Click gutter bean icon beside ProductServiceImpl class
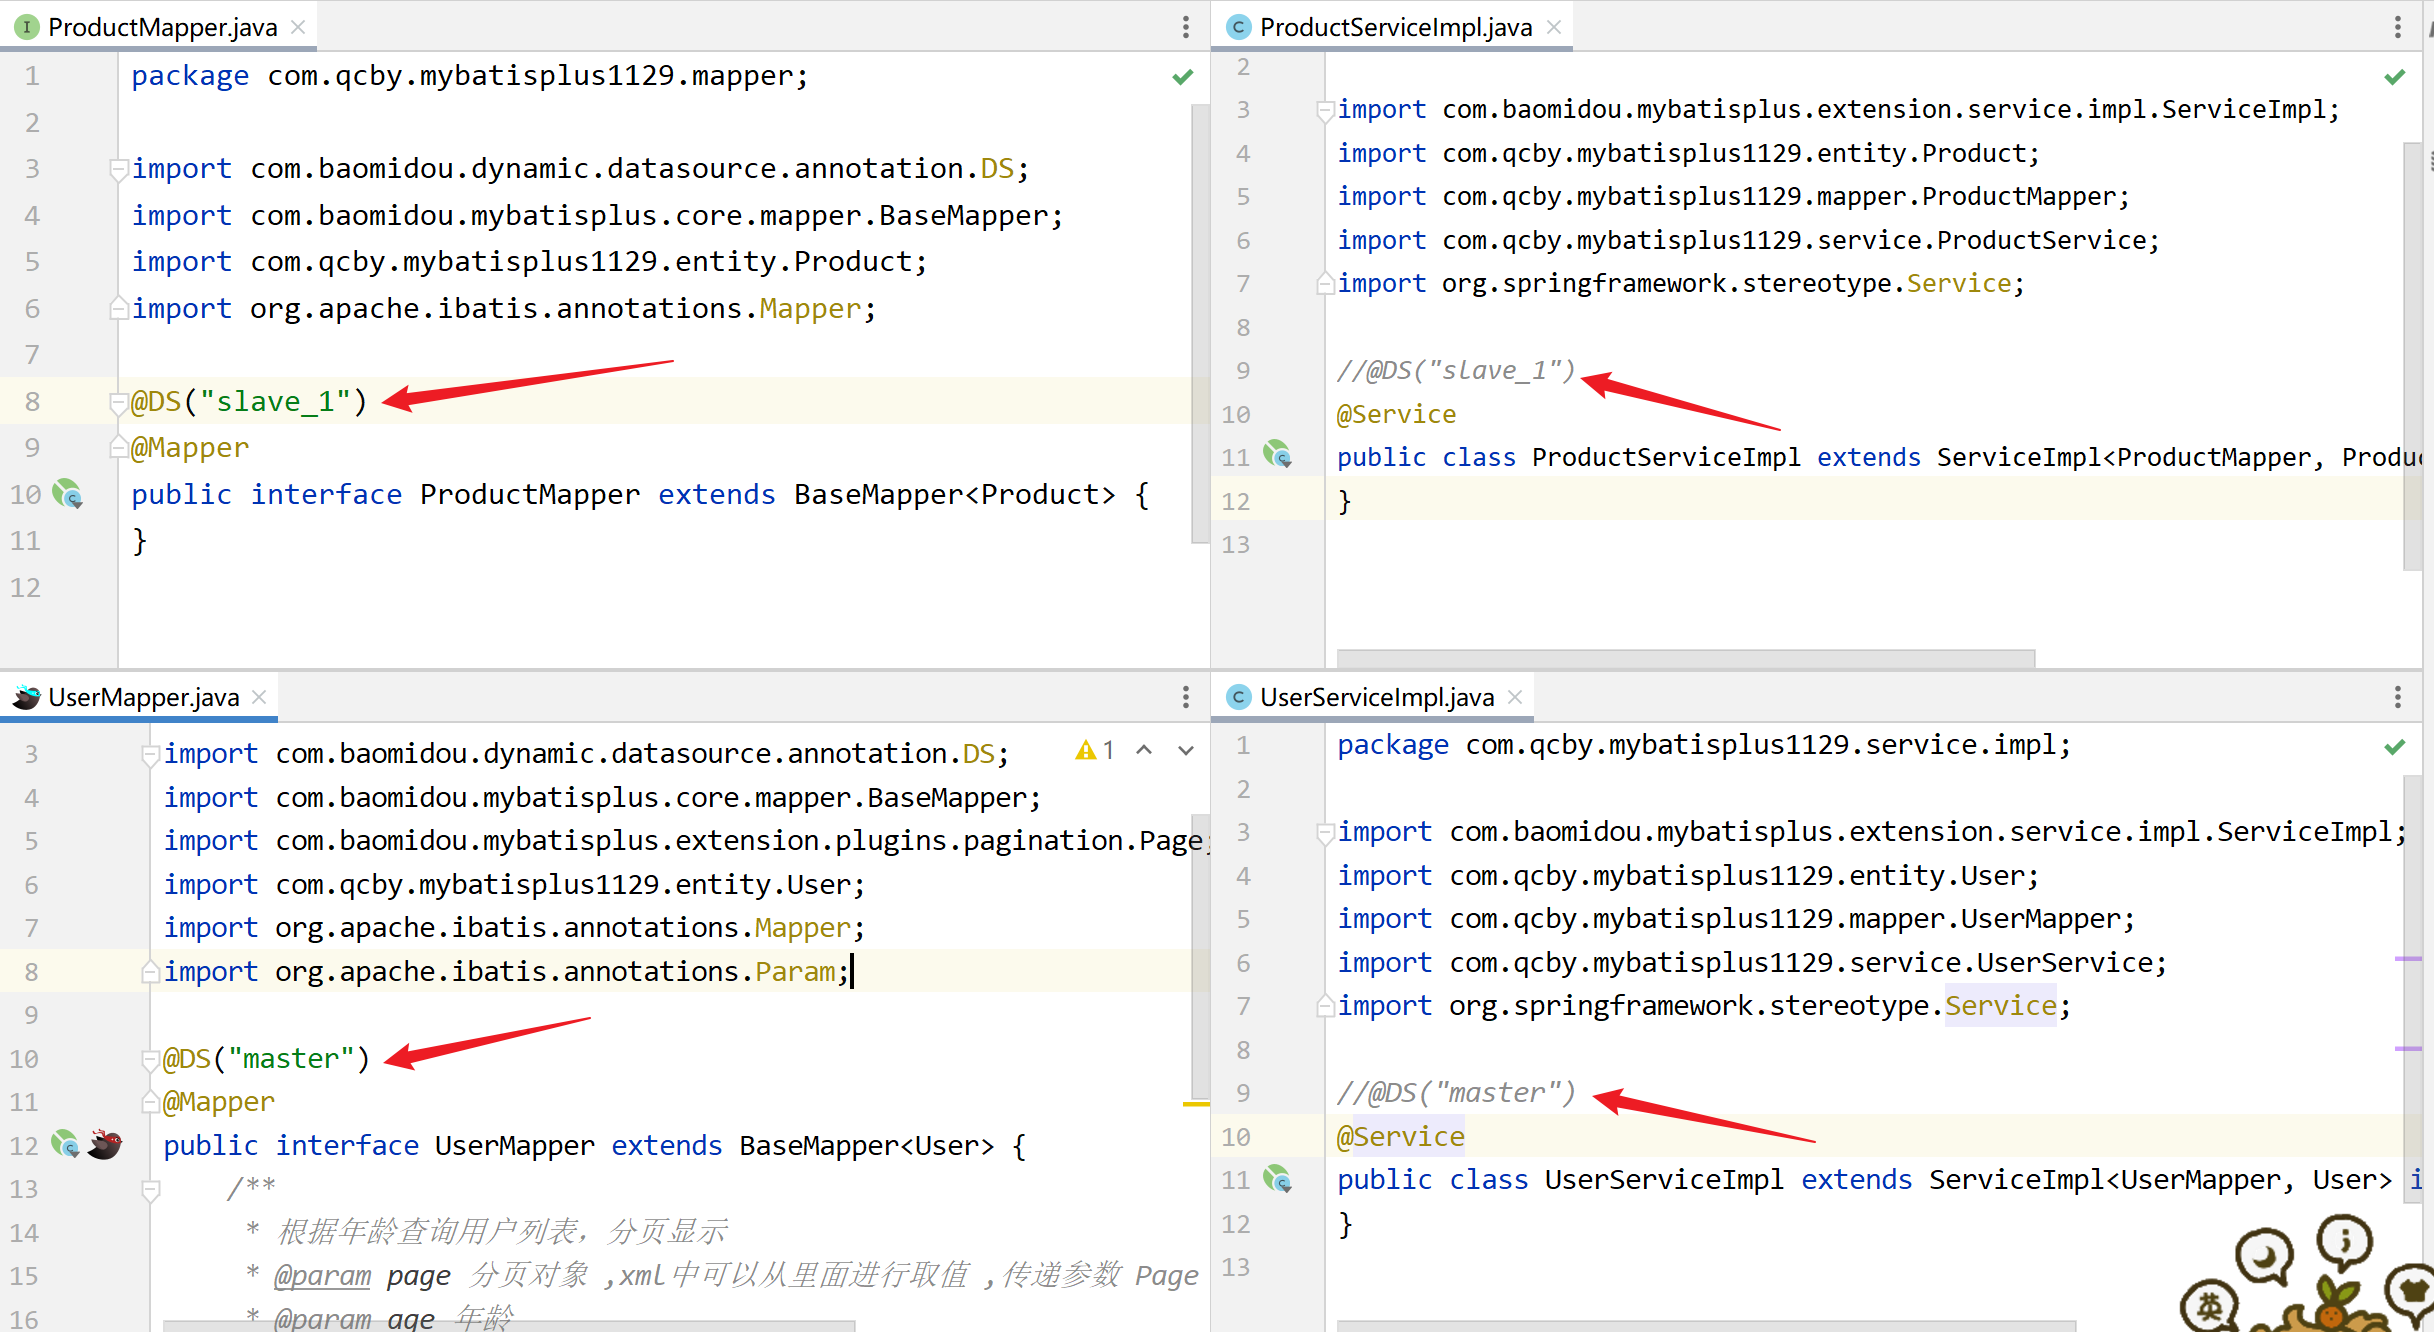This screenshot has width=2434, height=1332. point(1277,456)
